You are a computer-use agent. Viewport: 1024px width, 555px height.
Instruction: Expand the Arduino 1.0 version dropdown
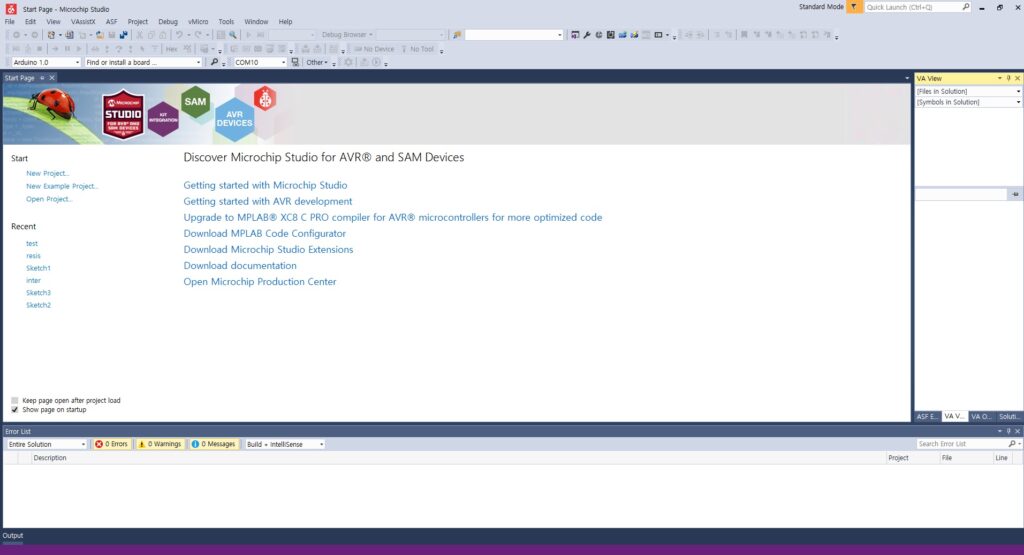click(77, 62)
